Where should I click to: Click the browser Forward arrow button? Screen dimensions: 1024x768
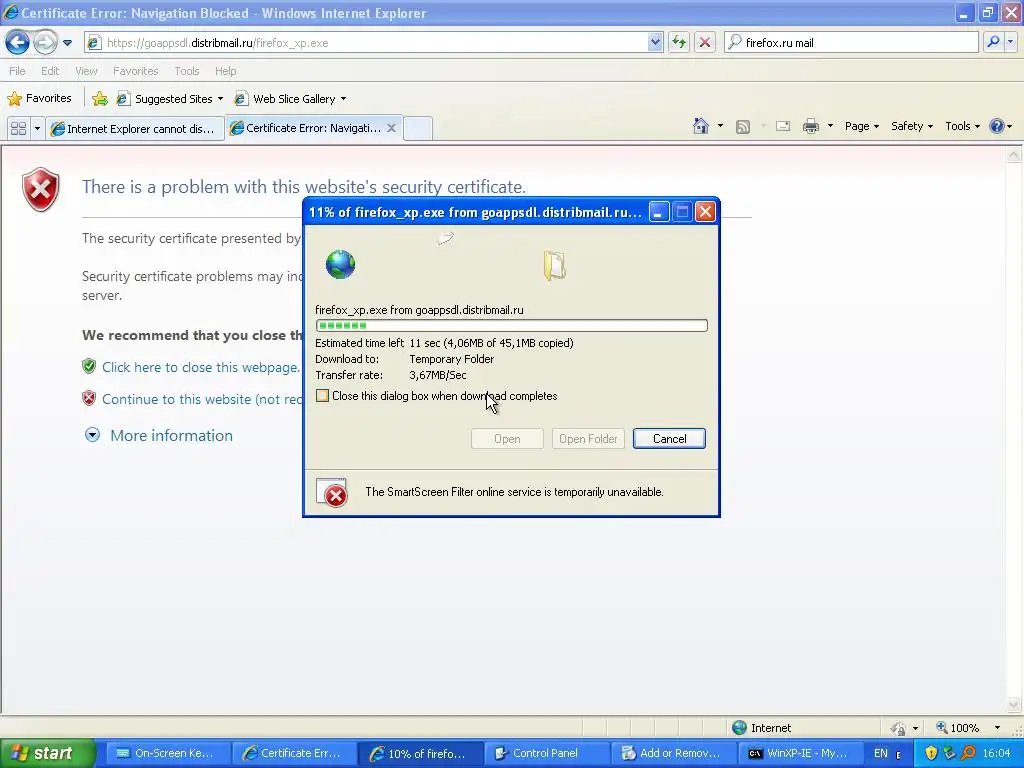pos(45,43)
